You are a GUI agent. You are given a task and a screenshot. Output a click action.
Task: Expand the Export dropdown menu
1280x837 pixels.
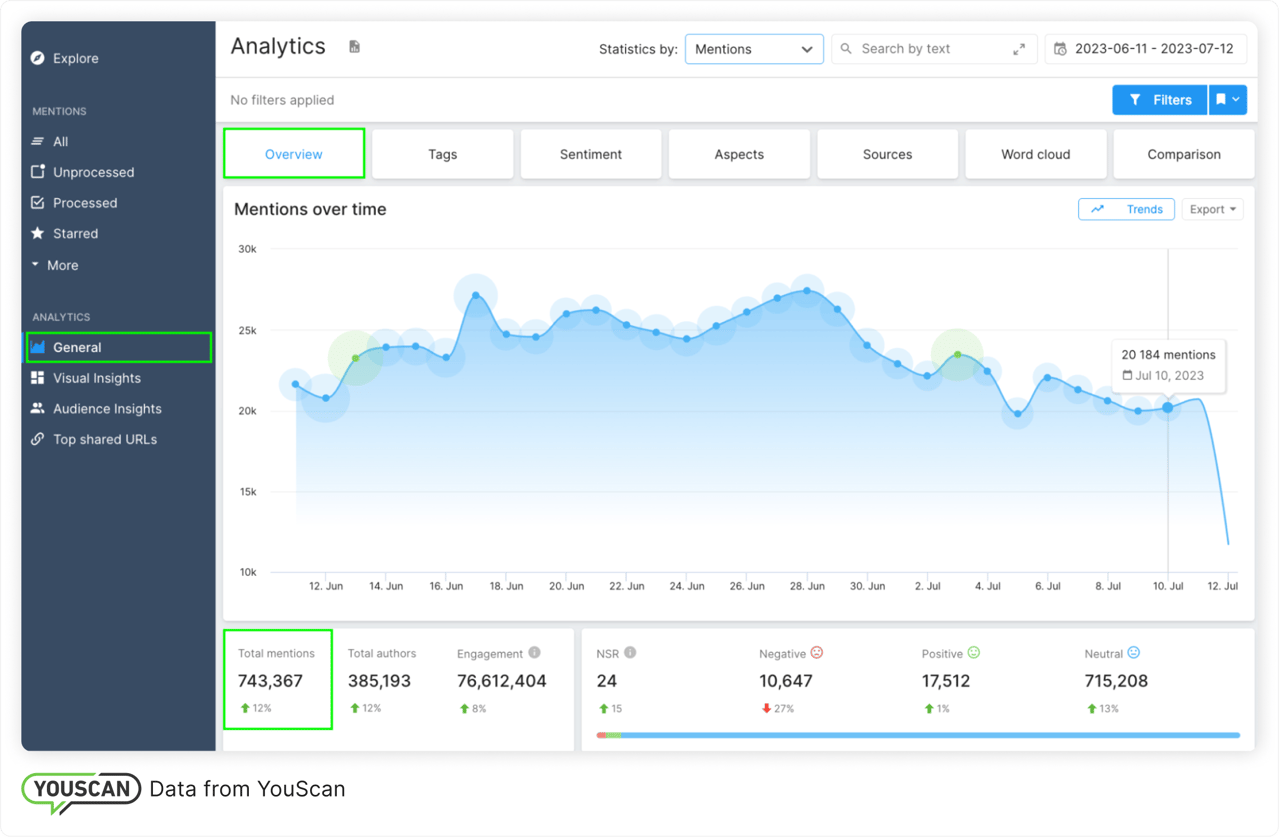pos(1212,209)
